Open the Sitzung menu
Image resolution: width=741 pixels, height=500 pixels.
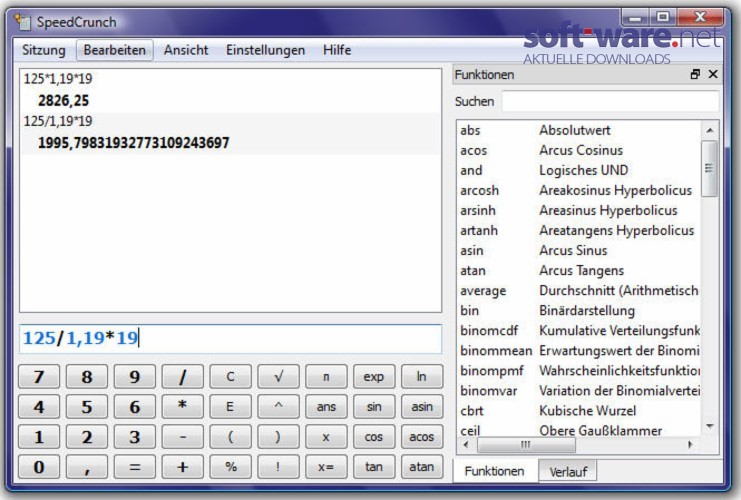coord(43,50)
